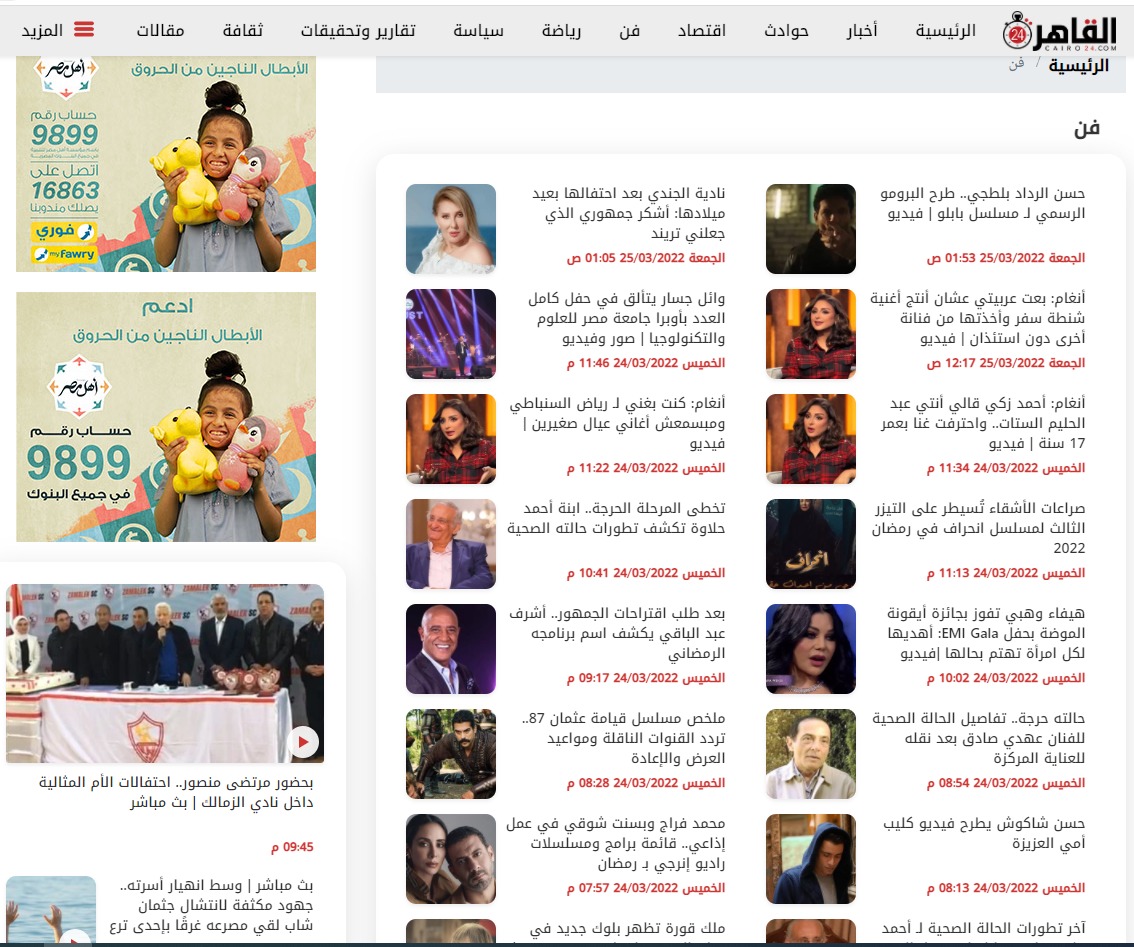Open the المزيد hamburger menu
Viewport: 1134px width, 947px height.
click(x=57, y=30)
